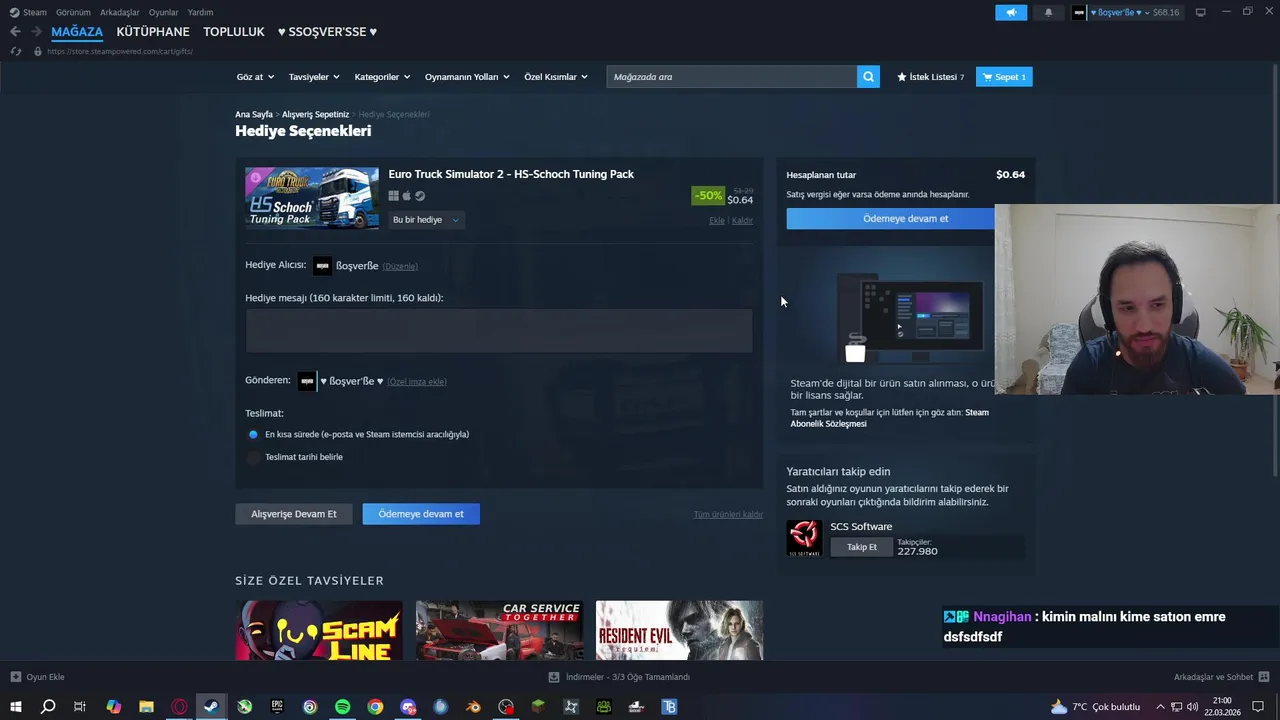Select 'Teslimat tarihi belirle' delivery option
1280x720 pixels.
(253, 457)
